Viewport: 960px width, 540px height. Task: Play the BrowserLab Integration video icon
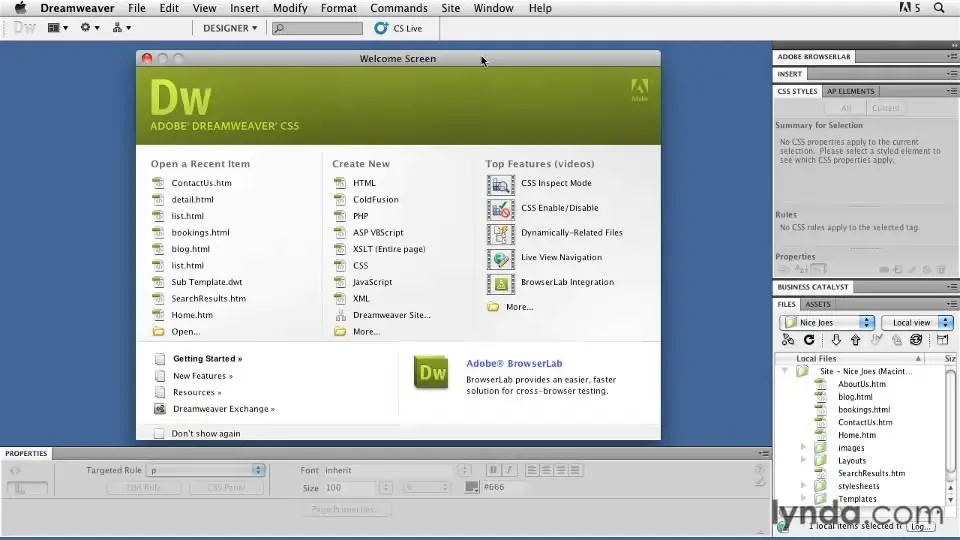501,283
